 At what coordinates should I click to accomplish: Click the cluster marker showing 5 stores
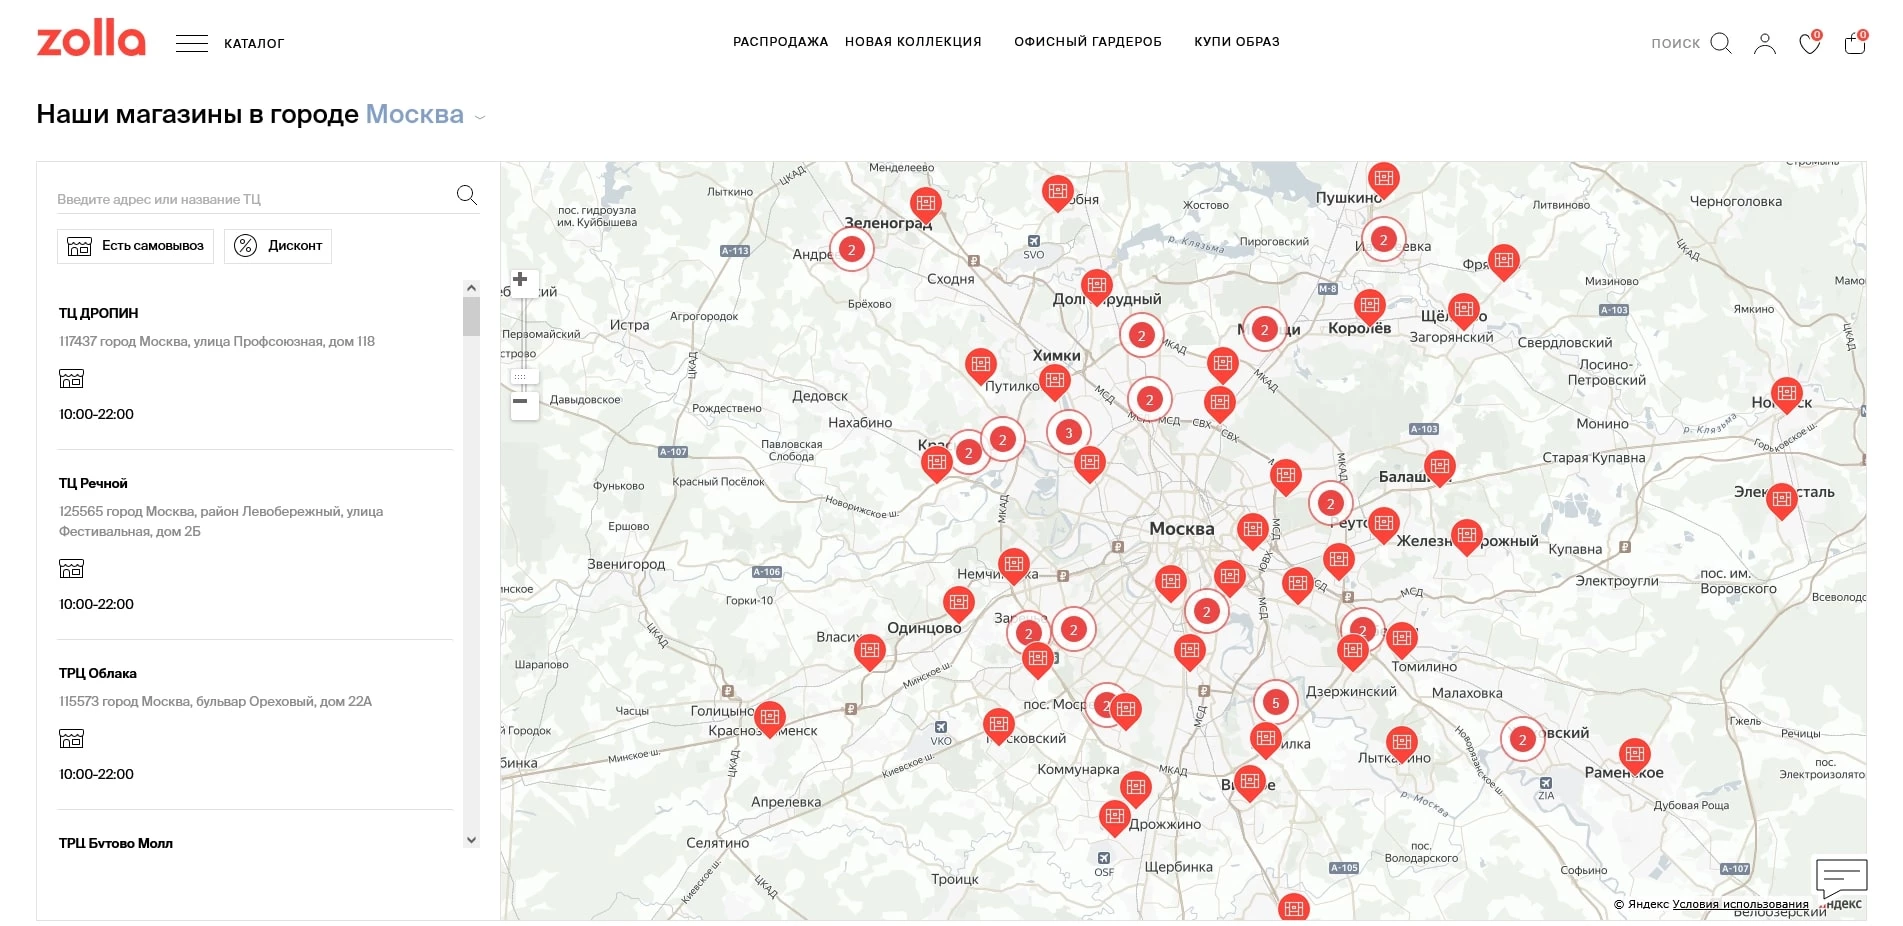1275,703
